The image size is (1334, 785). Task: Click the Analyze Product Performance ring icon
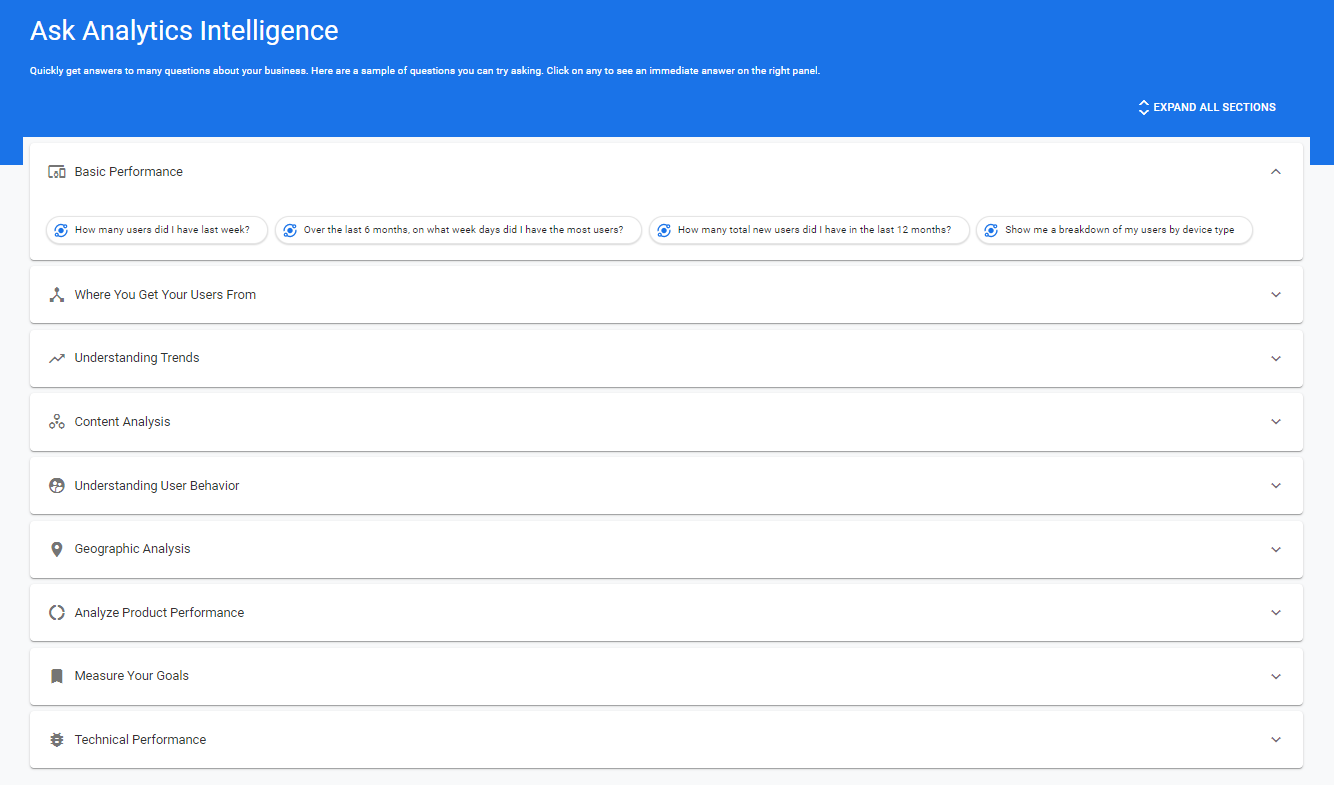[57, 613]
